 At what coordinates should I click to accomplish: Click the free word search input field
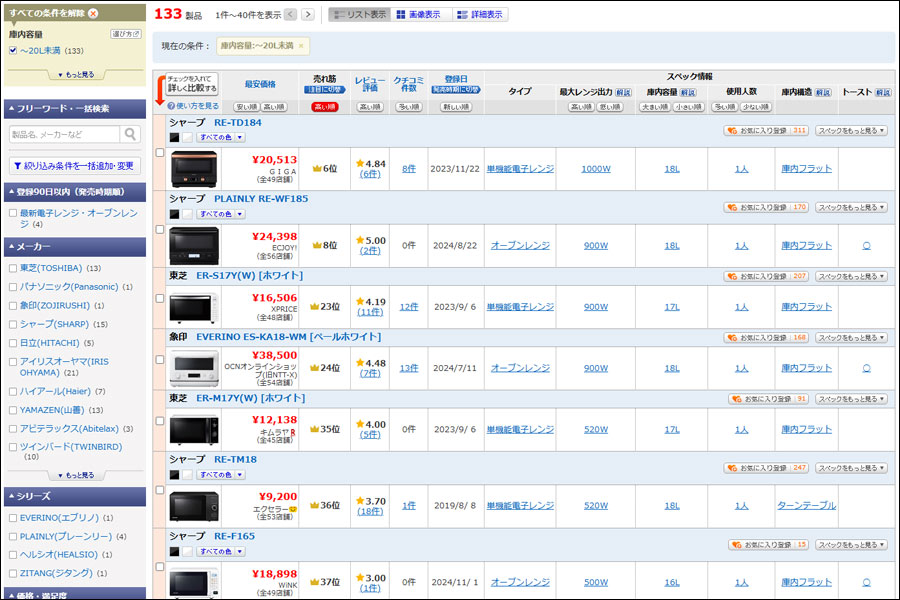pos(64,134)
